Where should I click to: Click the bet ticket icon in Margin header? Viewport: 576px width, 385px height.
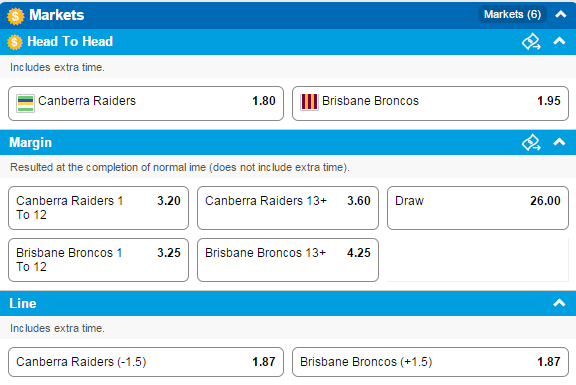pyautogui.click(x=531, y=143)
